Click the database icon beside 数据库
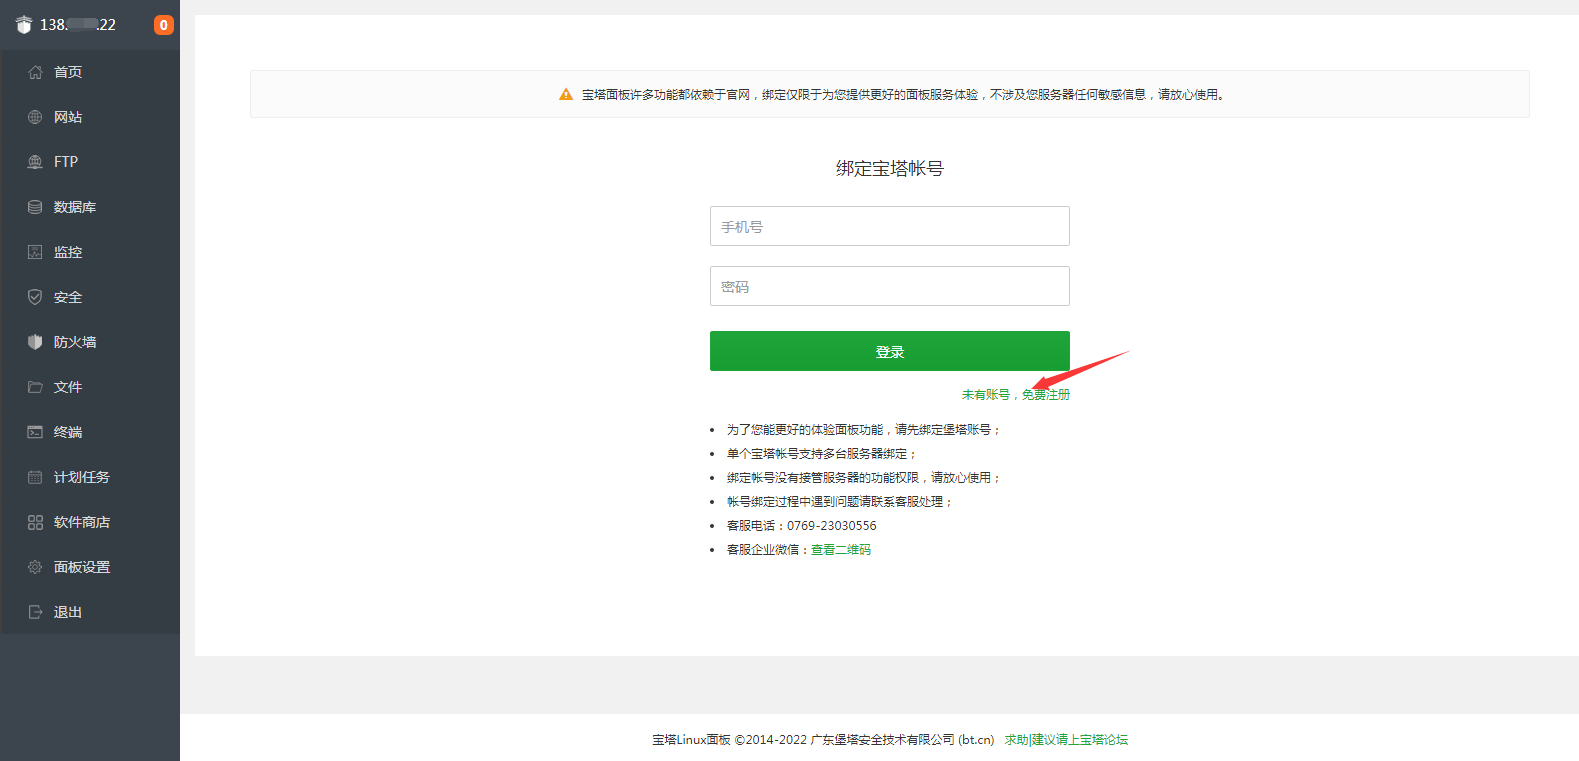The height and width of the screenshot is (761, 1579). pyautogui.click(x=35, y=207)
